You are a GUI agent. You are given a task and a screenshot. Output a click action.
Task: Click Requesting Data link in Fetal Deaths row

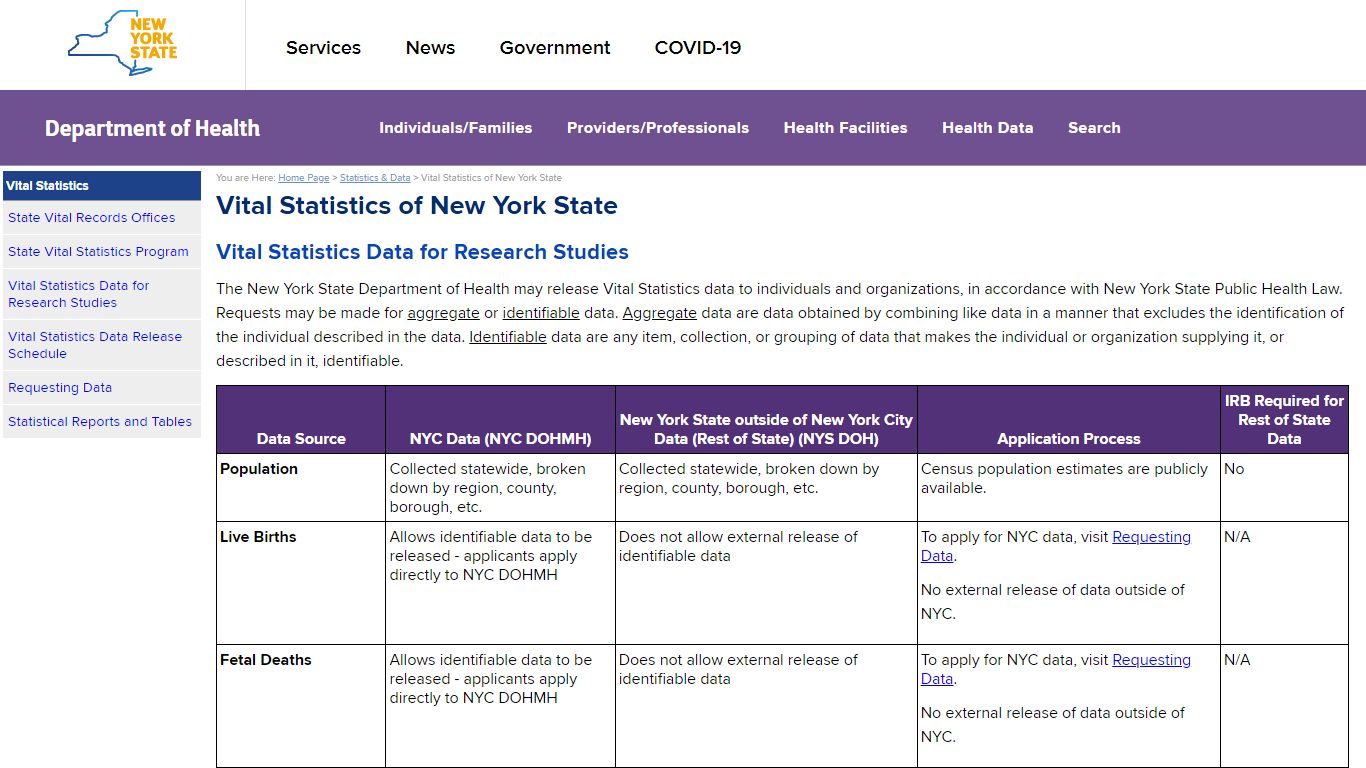coord(1151,660)
